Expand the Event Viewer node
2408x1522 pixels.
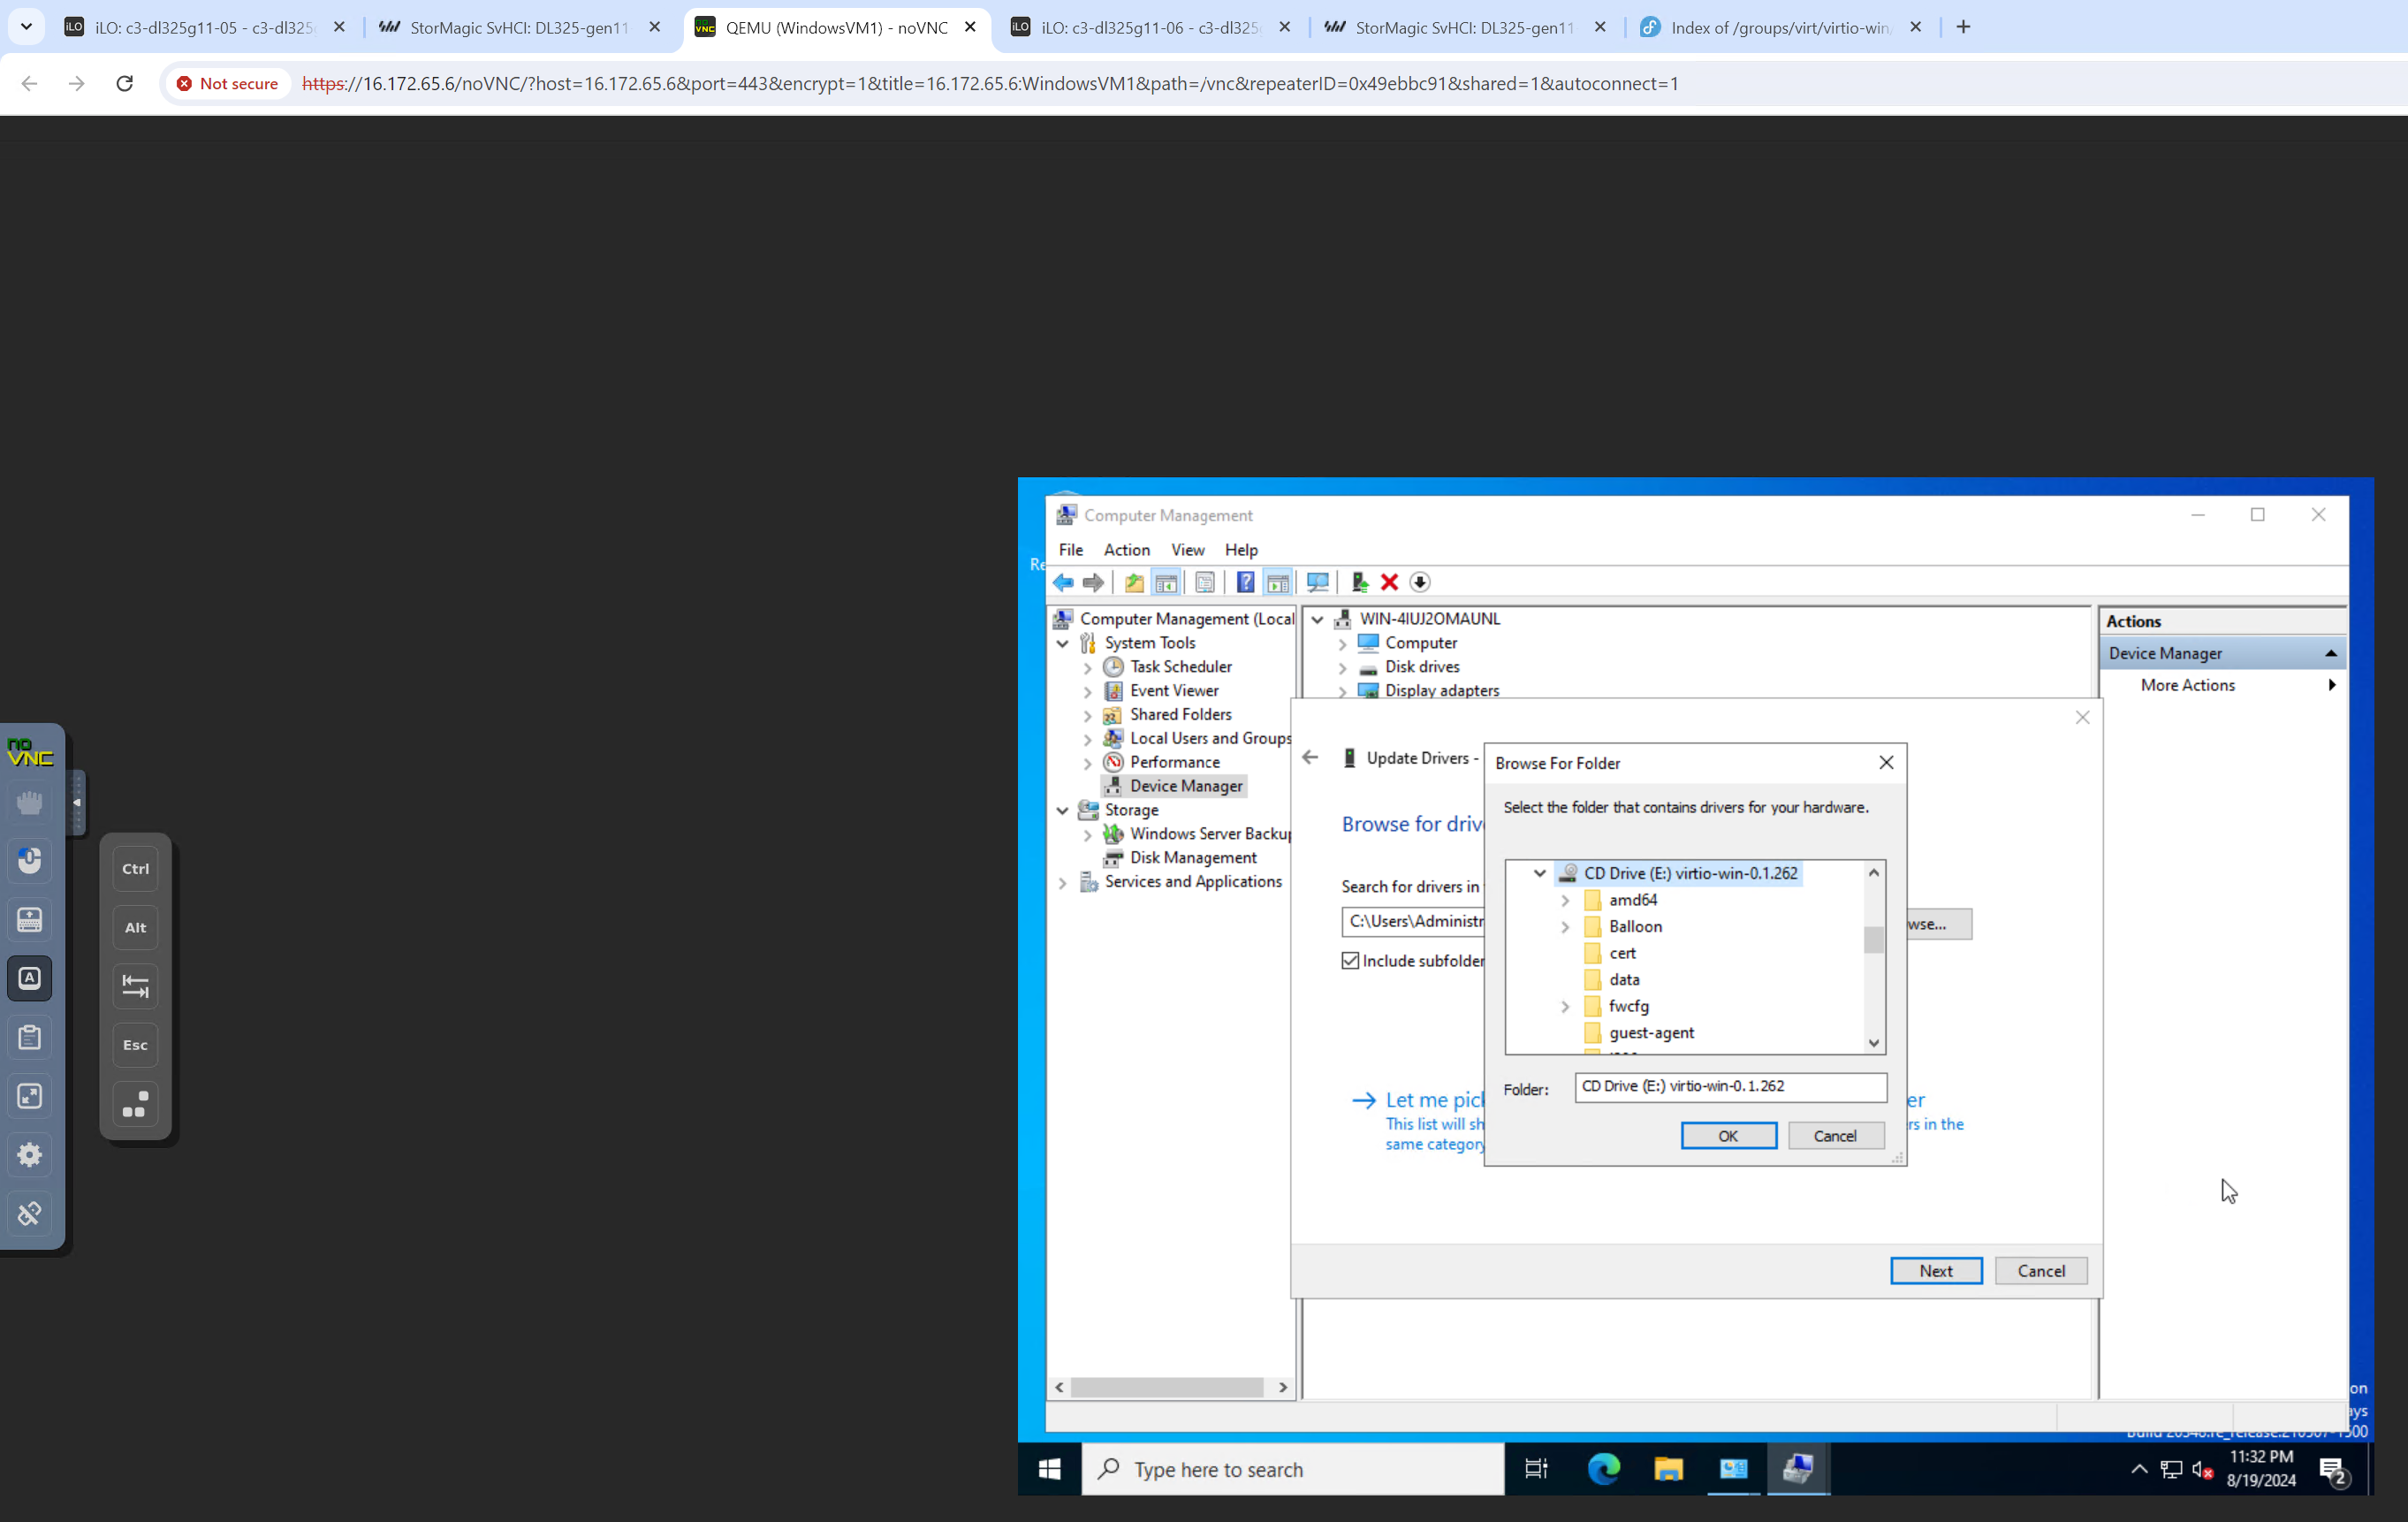(x=1088, y=691)
